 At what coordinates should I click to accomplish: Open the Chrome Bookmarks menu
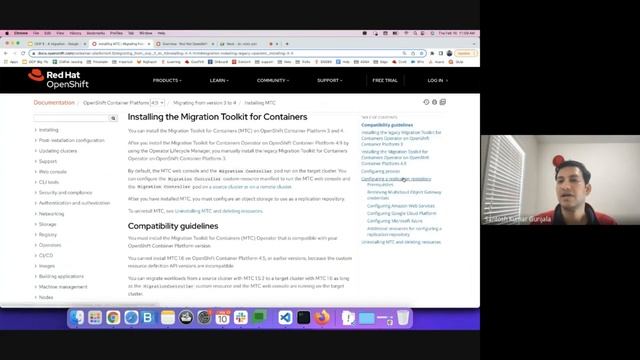point(96,33)
